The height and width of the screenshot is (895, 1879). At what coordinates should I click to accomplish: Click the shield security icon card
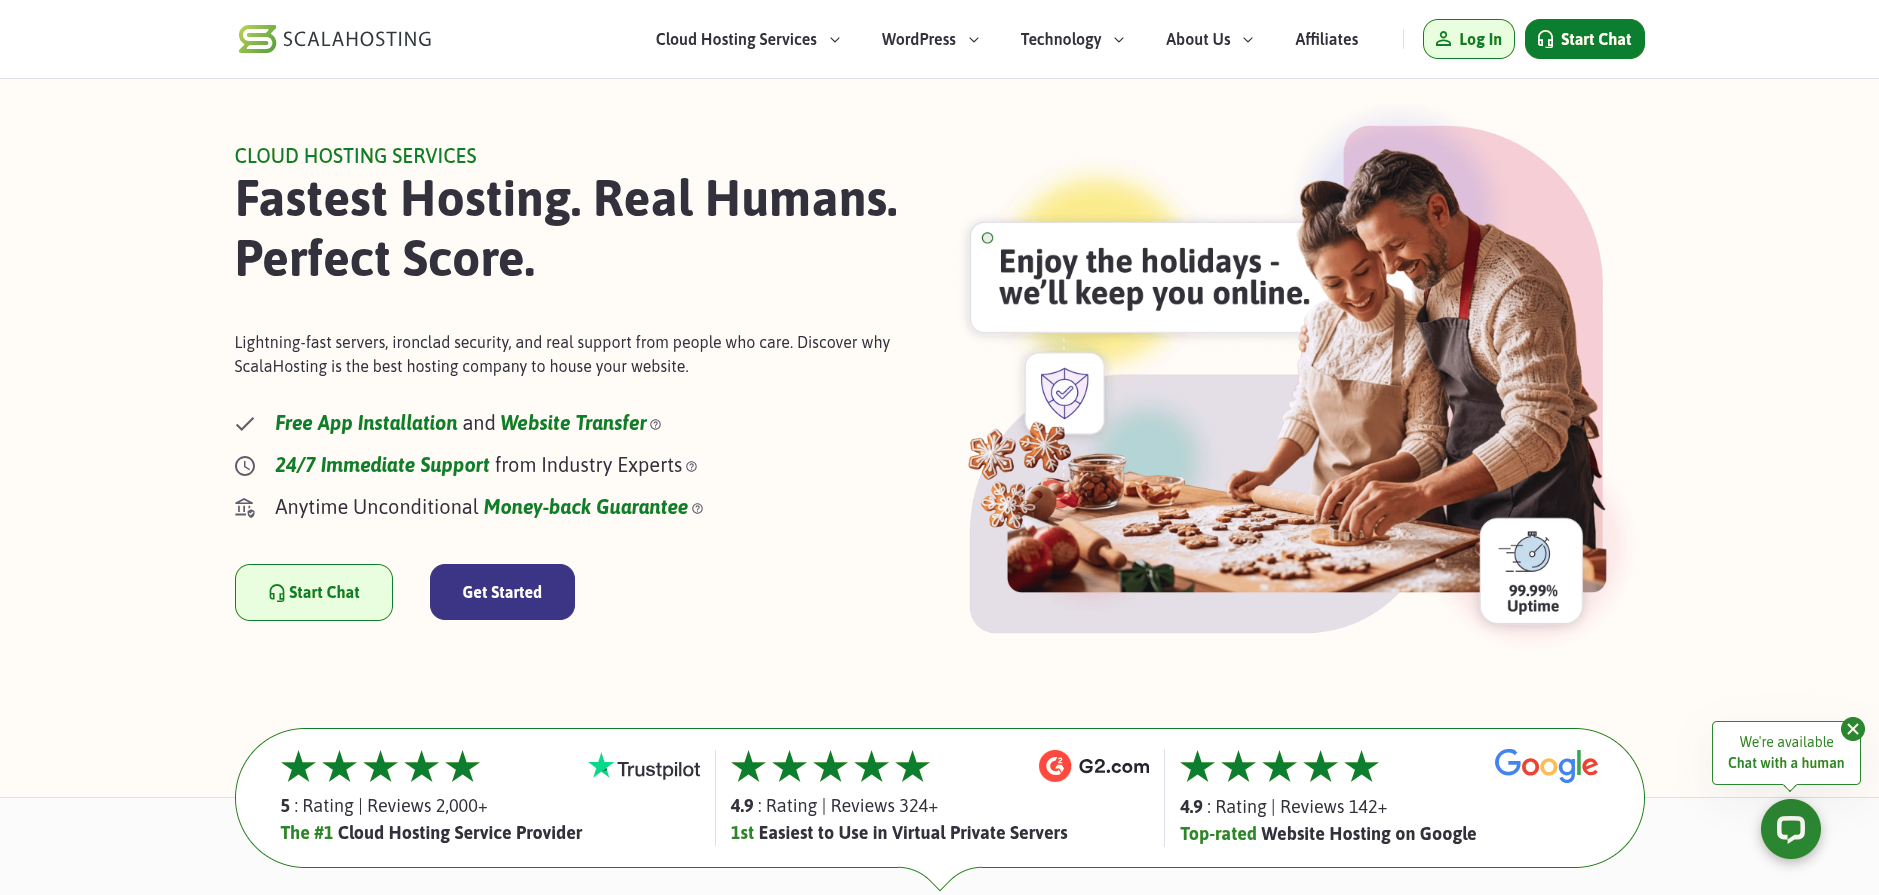coord(1065,393)
